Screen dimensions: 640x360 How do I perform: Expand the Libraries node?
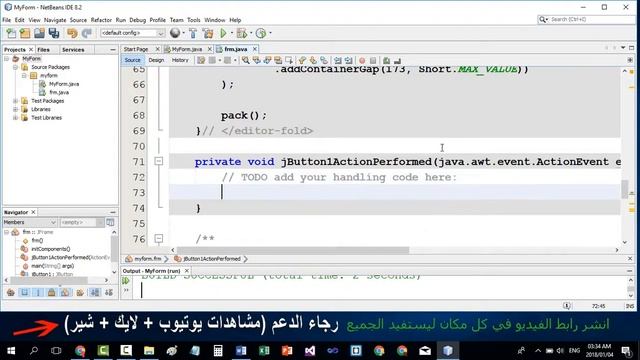(x=15, y=109)
